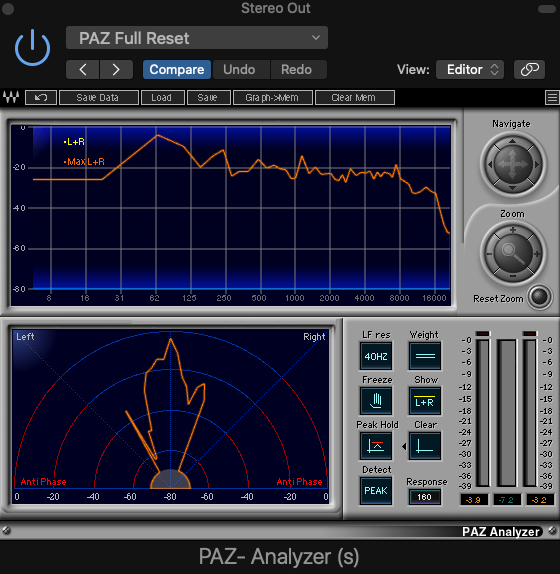Click the Clear peak button
The image size is (560, 574).
coord(425,446)
